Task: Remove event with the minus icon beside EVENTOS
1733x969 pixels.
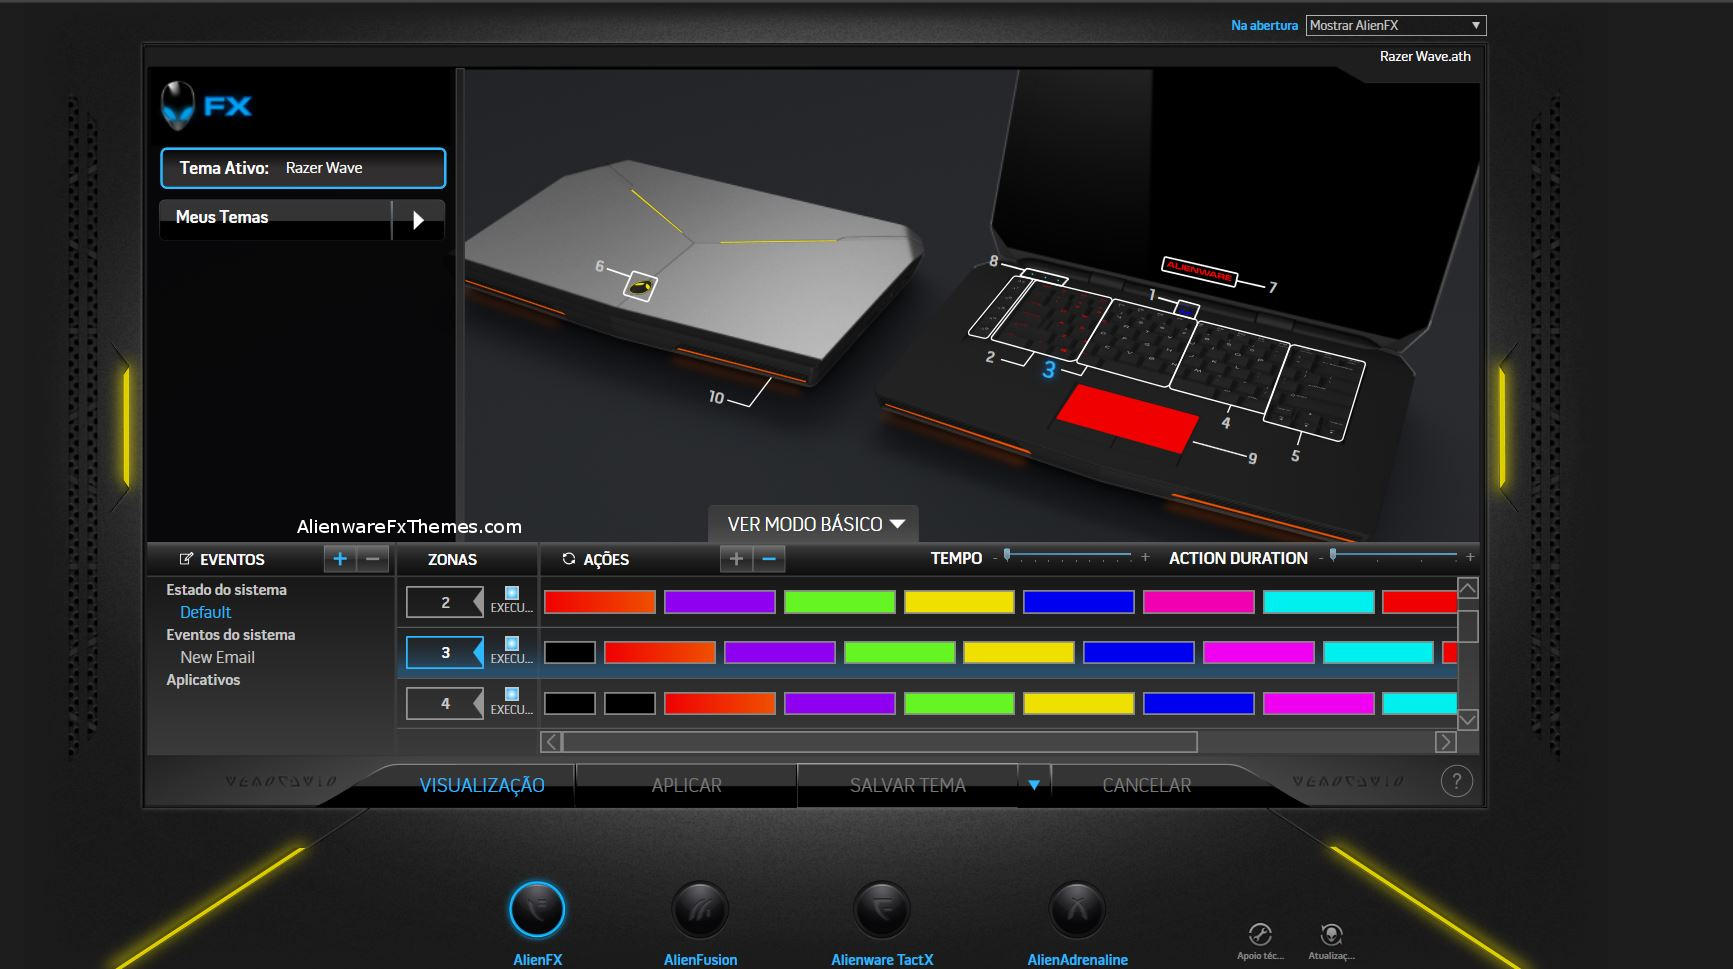Action: 373,559
